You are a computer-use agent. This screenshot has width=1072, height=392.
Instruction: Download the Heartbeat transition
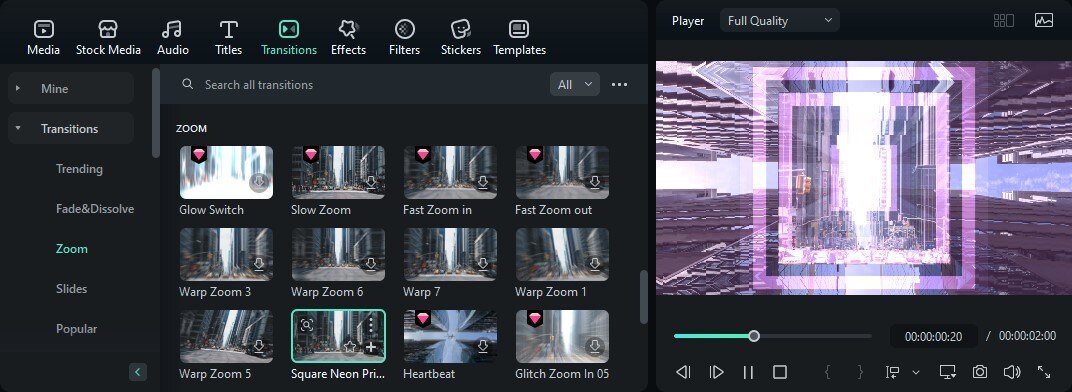pos(483,346)
